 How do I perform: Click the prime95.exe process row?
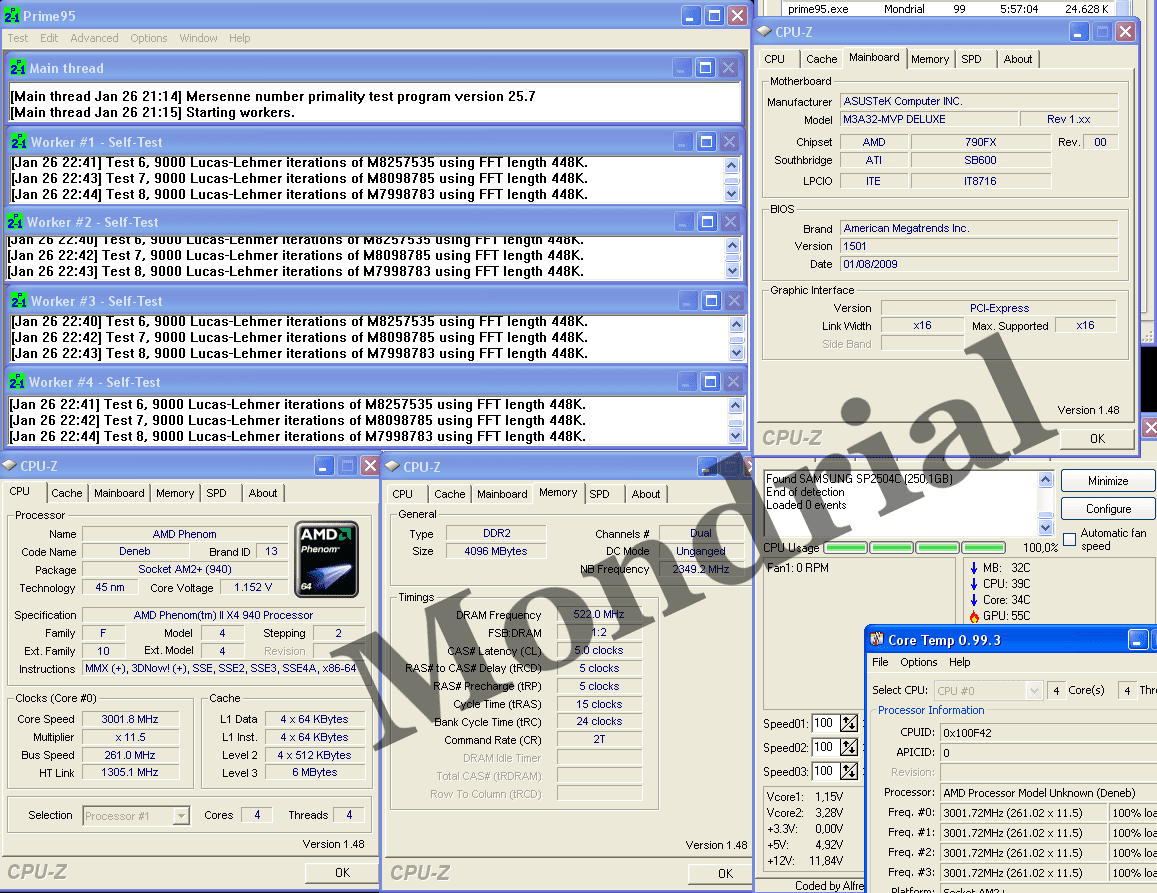coord(947,9)
